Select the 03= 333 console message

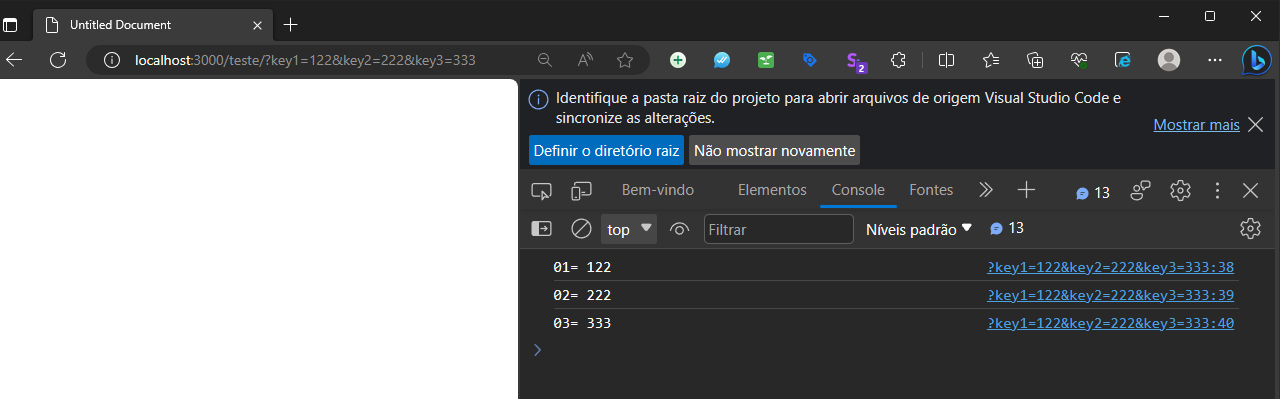pos(582,323)
